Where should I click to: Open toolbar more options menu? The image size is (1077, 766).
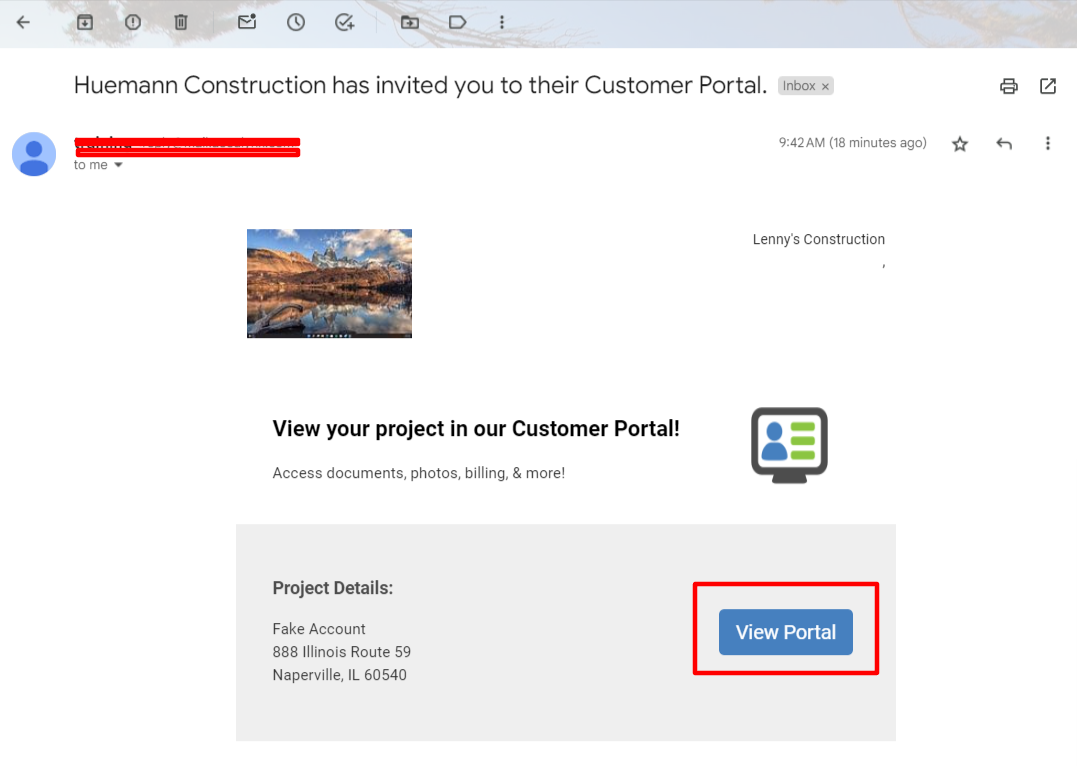pos(502,23)
